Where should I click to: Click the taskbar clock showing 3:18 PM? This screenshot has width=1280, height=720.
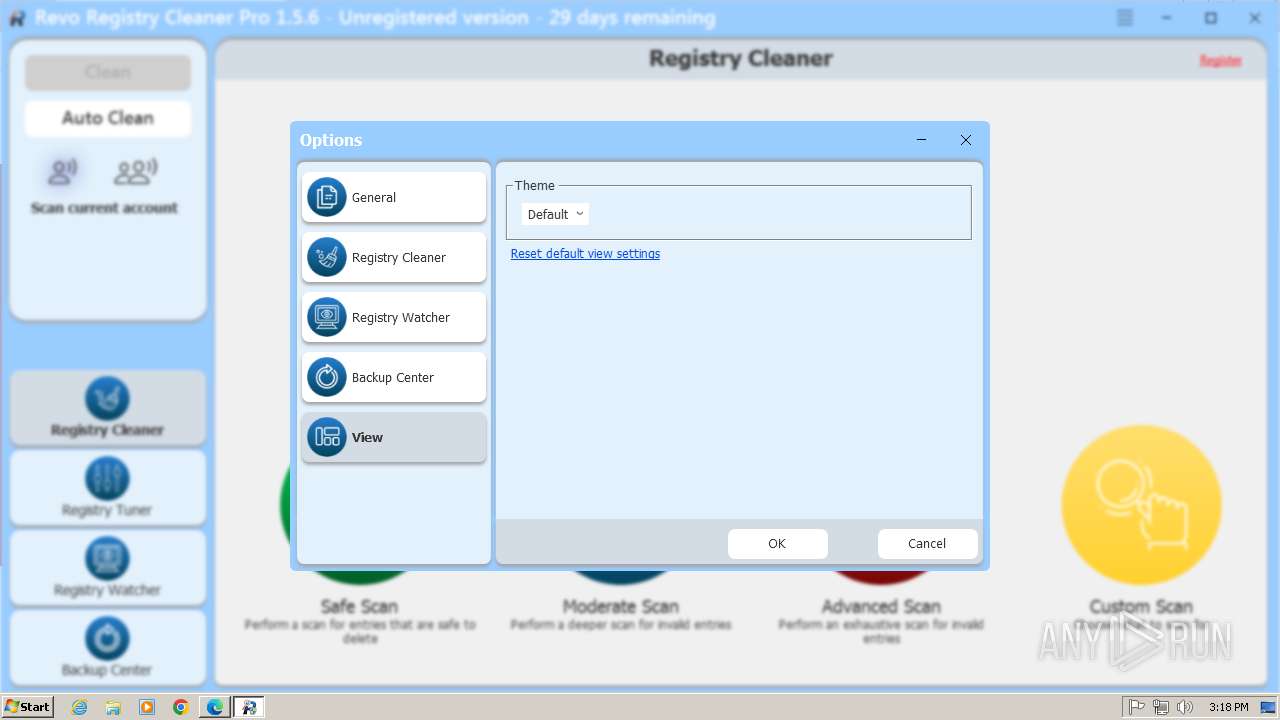(x=1228, y=707)
